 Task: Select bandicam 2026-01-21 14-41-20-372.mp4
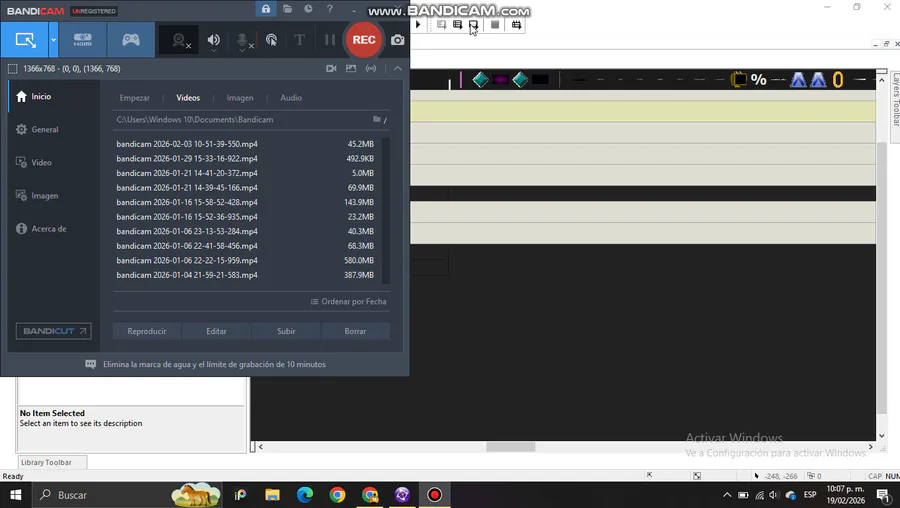point(246,173)
